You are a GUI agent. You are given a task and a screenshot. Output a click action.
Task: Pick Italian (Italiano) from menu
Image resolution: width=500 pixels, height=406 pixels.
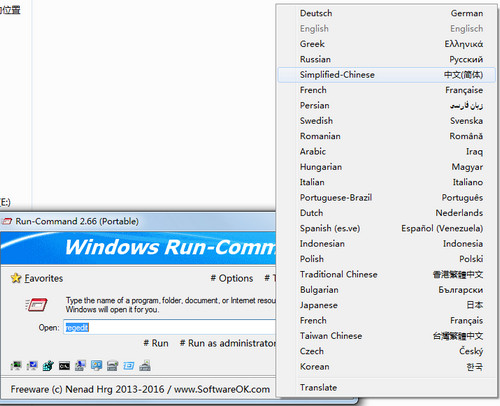[387, 182]
